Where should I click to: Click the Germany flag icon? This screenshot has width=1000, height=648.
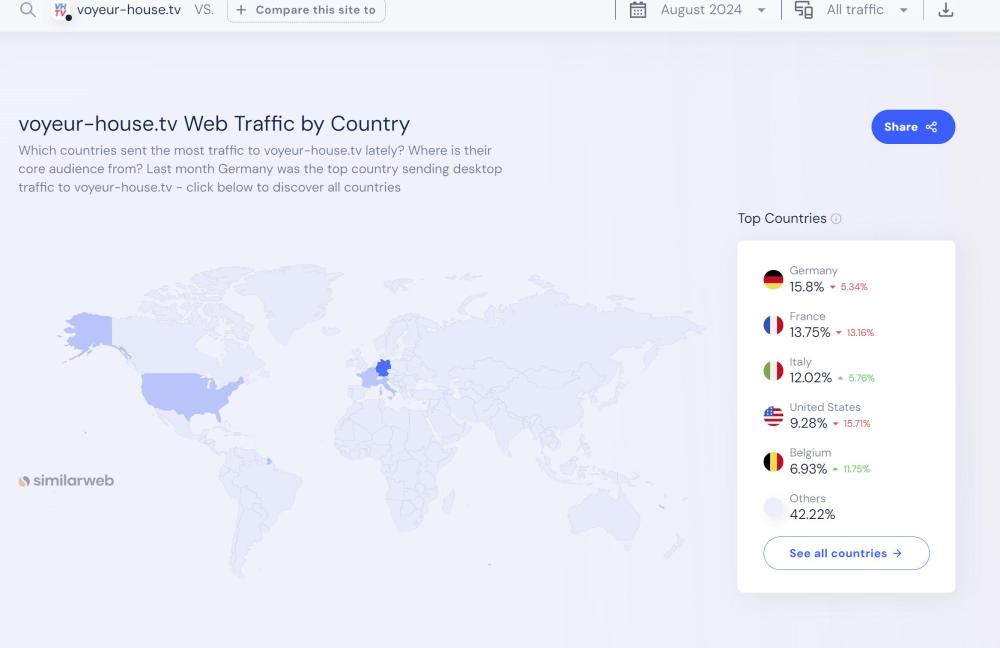[773, 279]
